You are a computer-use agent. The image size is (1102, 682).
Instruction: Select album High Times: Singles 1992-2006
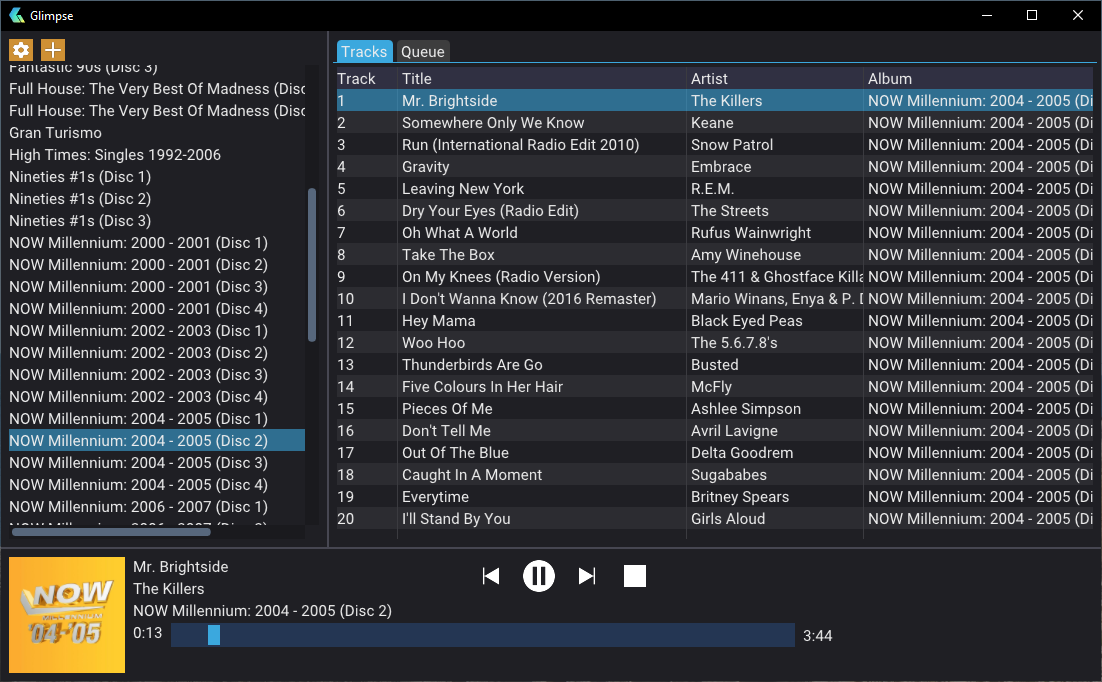click(157, 155)
